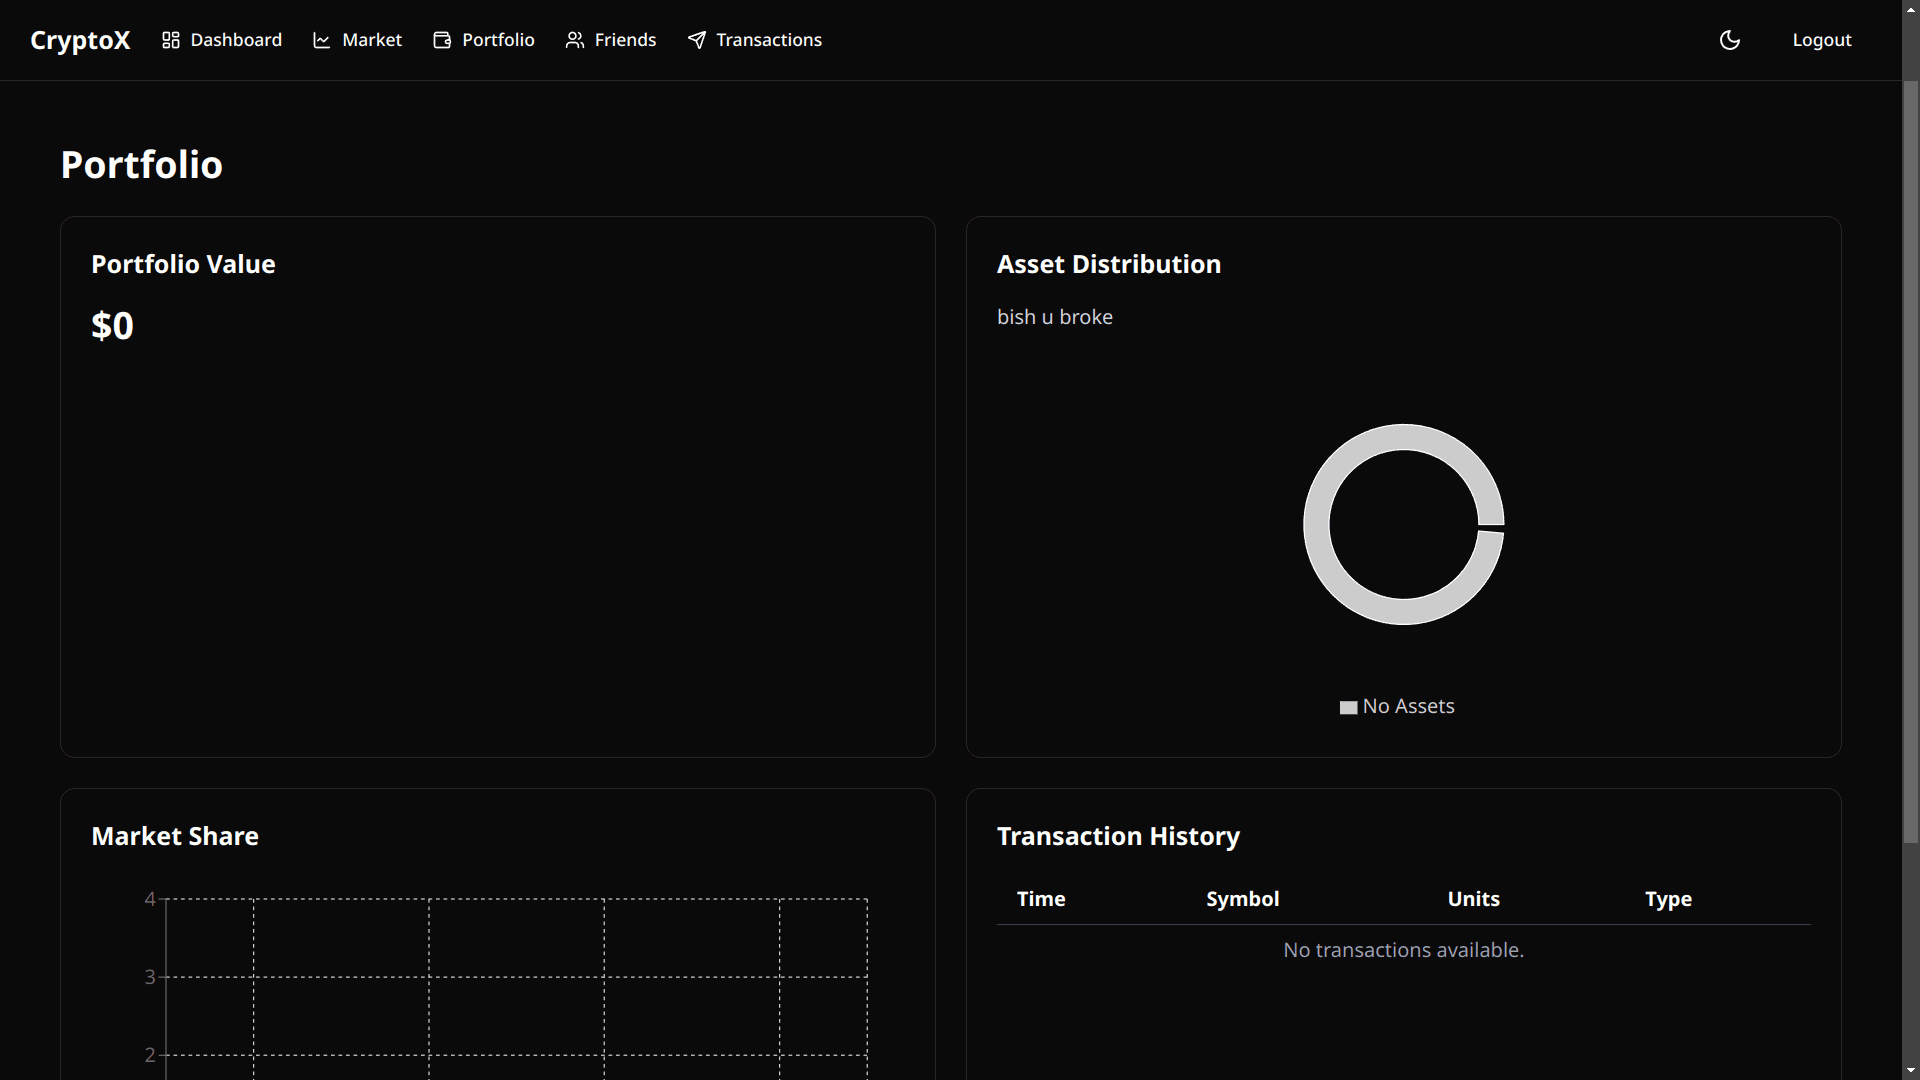The image size is (1920, 1080).
Task: Click the scrollbar down arrow
Action: tap(1910, 1071)
